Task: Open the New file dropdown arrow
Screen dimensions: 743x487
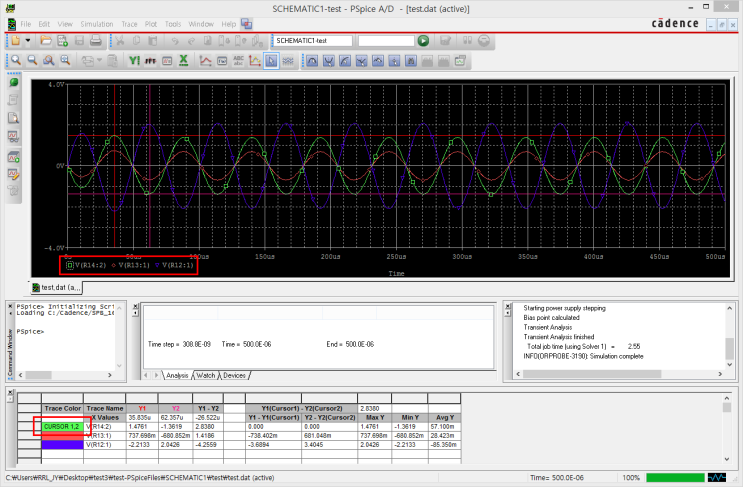Action: [x=28, y=41]
